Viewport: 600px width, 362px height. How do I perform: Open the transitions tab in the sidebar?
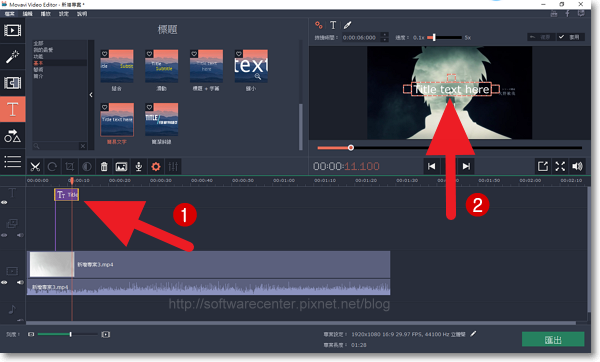pyautogui.click(x=13, y=83)
